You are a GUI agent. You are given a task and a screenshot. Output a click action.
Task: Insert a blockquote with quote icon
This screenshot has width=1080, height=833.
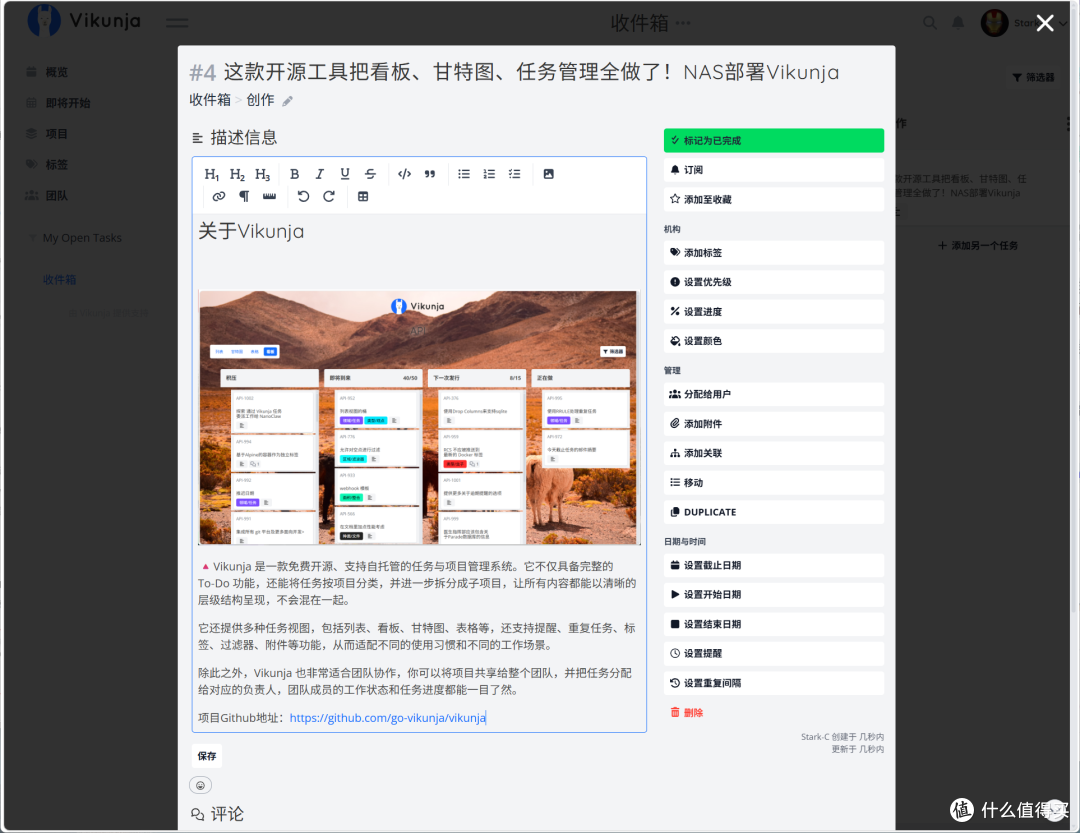point(430,174)
